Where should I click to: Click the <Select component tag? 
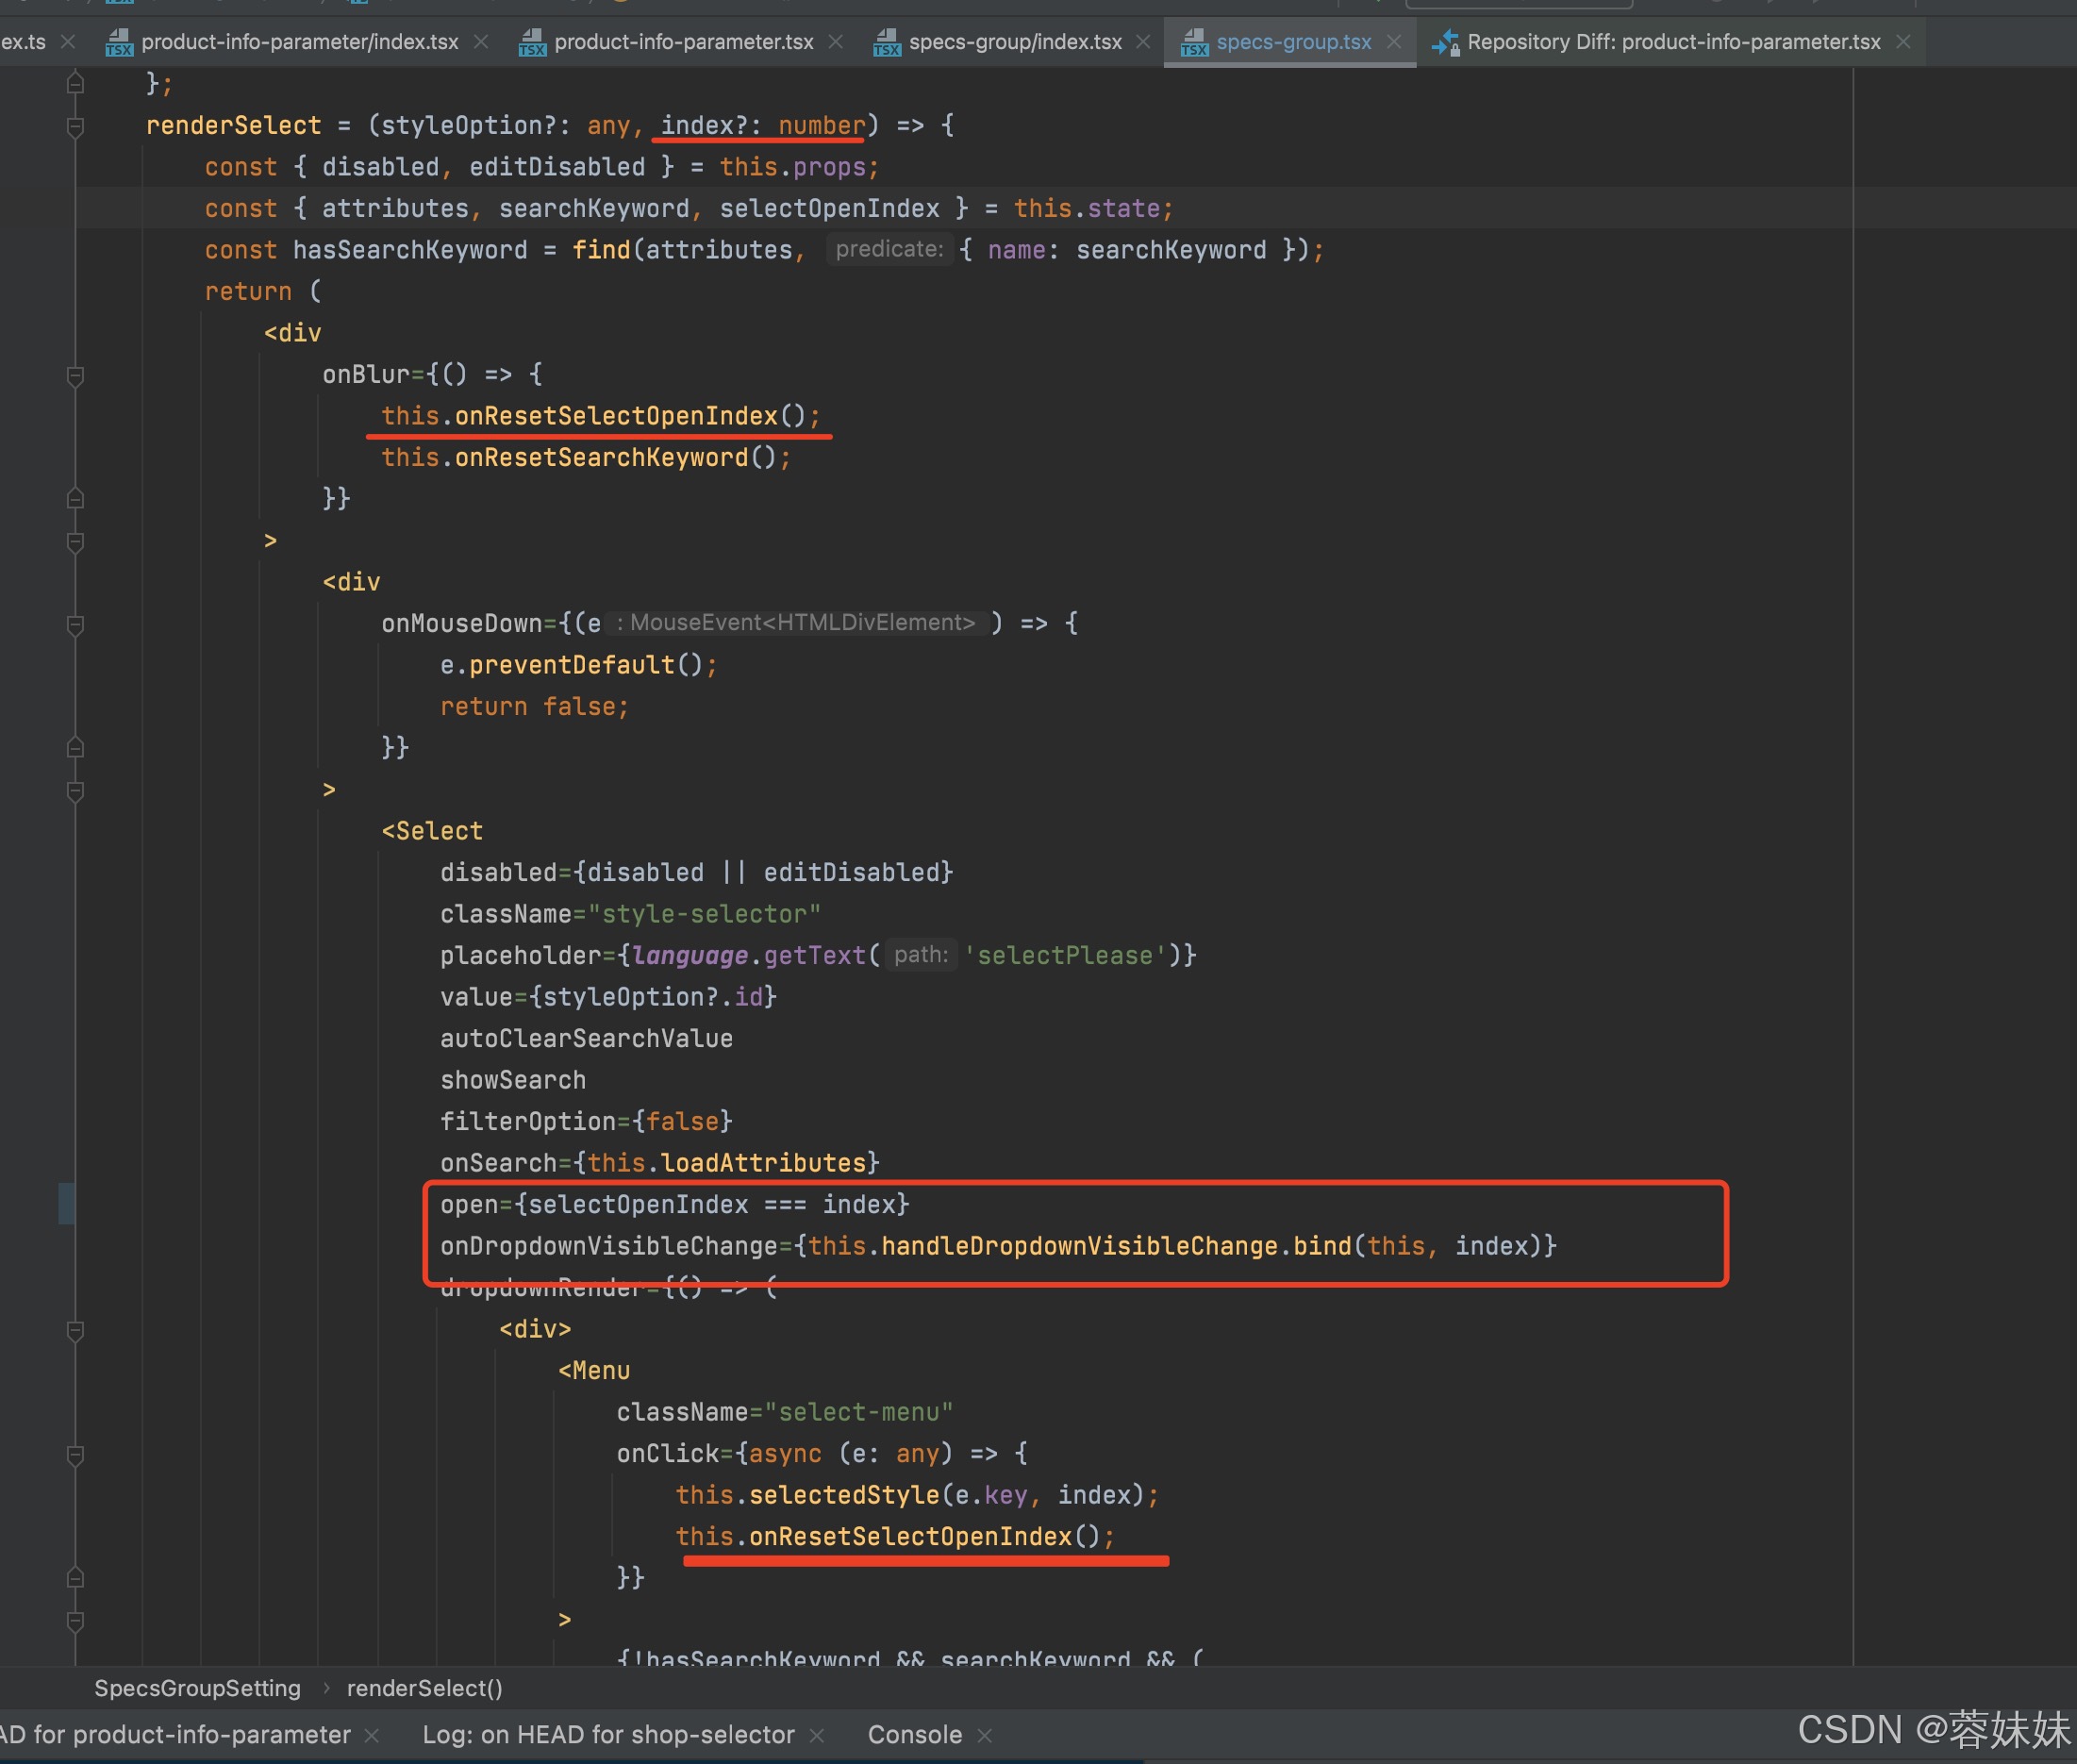click(x=432, y=831)
